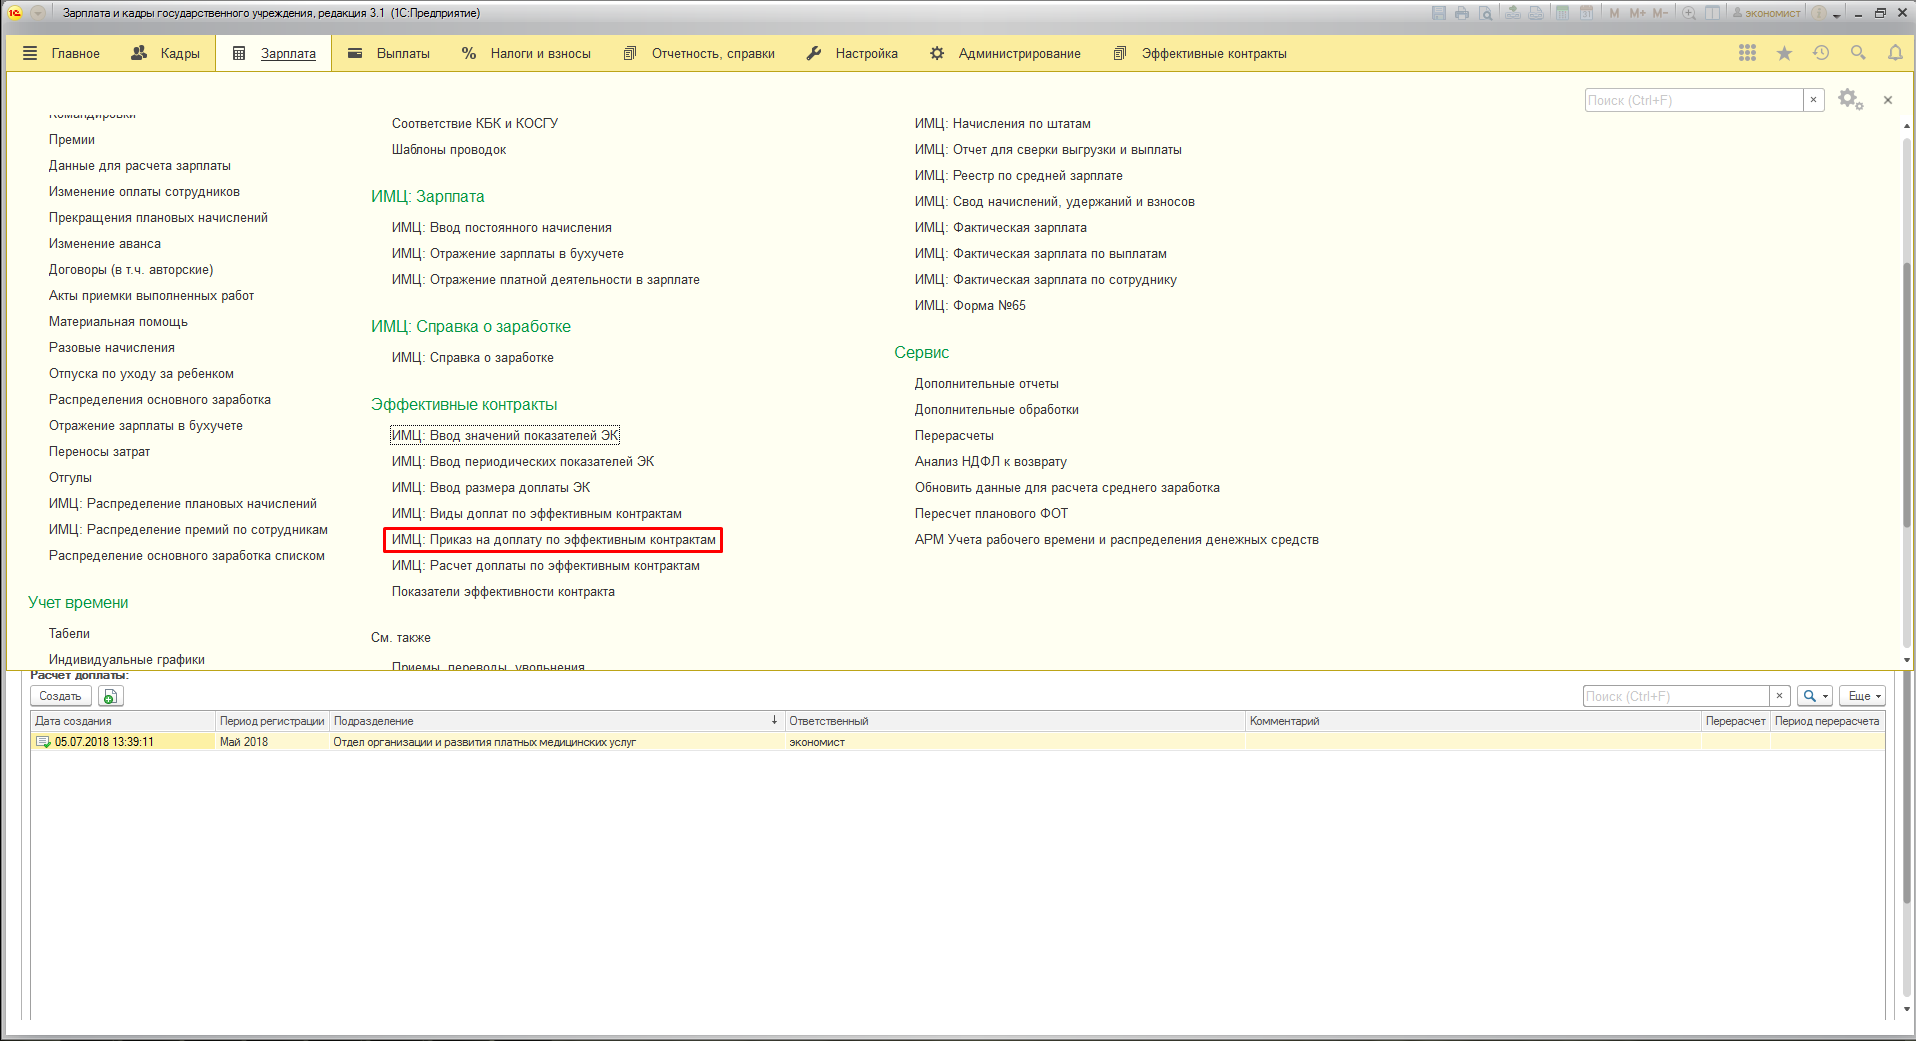Expand the dropdown arrow beside info icon
The height and width of the screenshot is (1041, 1916).
(x=1837, y=14)
